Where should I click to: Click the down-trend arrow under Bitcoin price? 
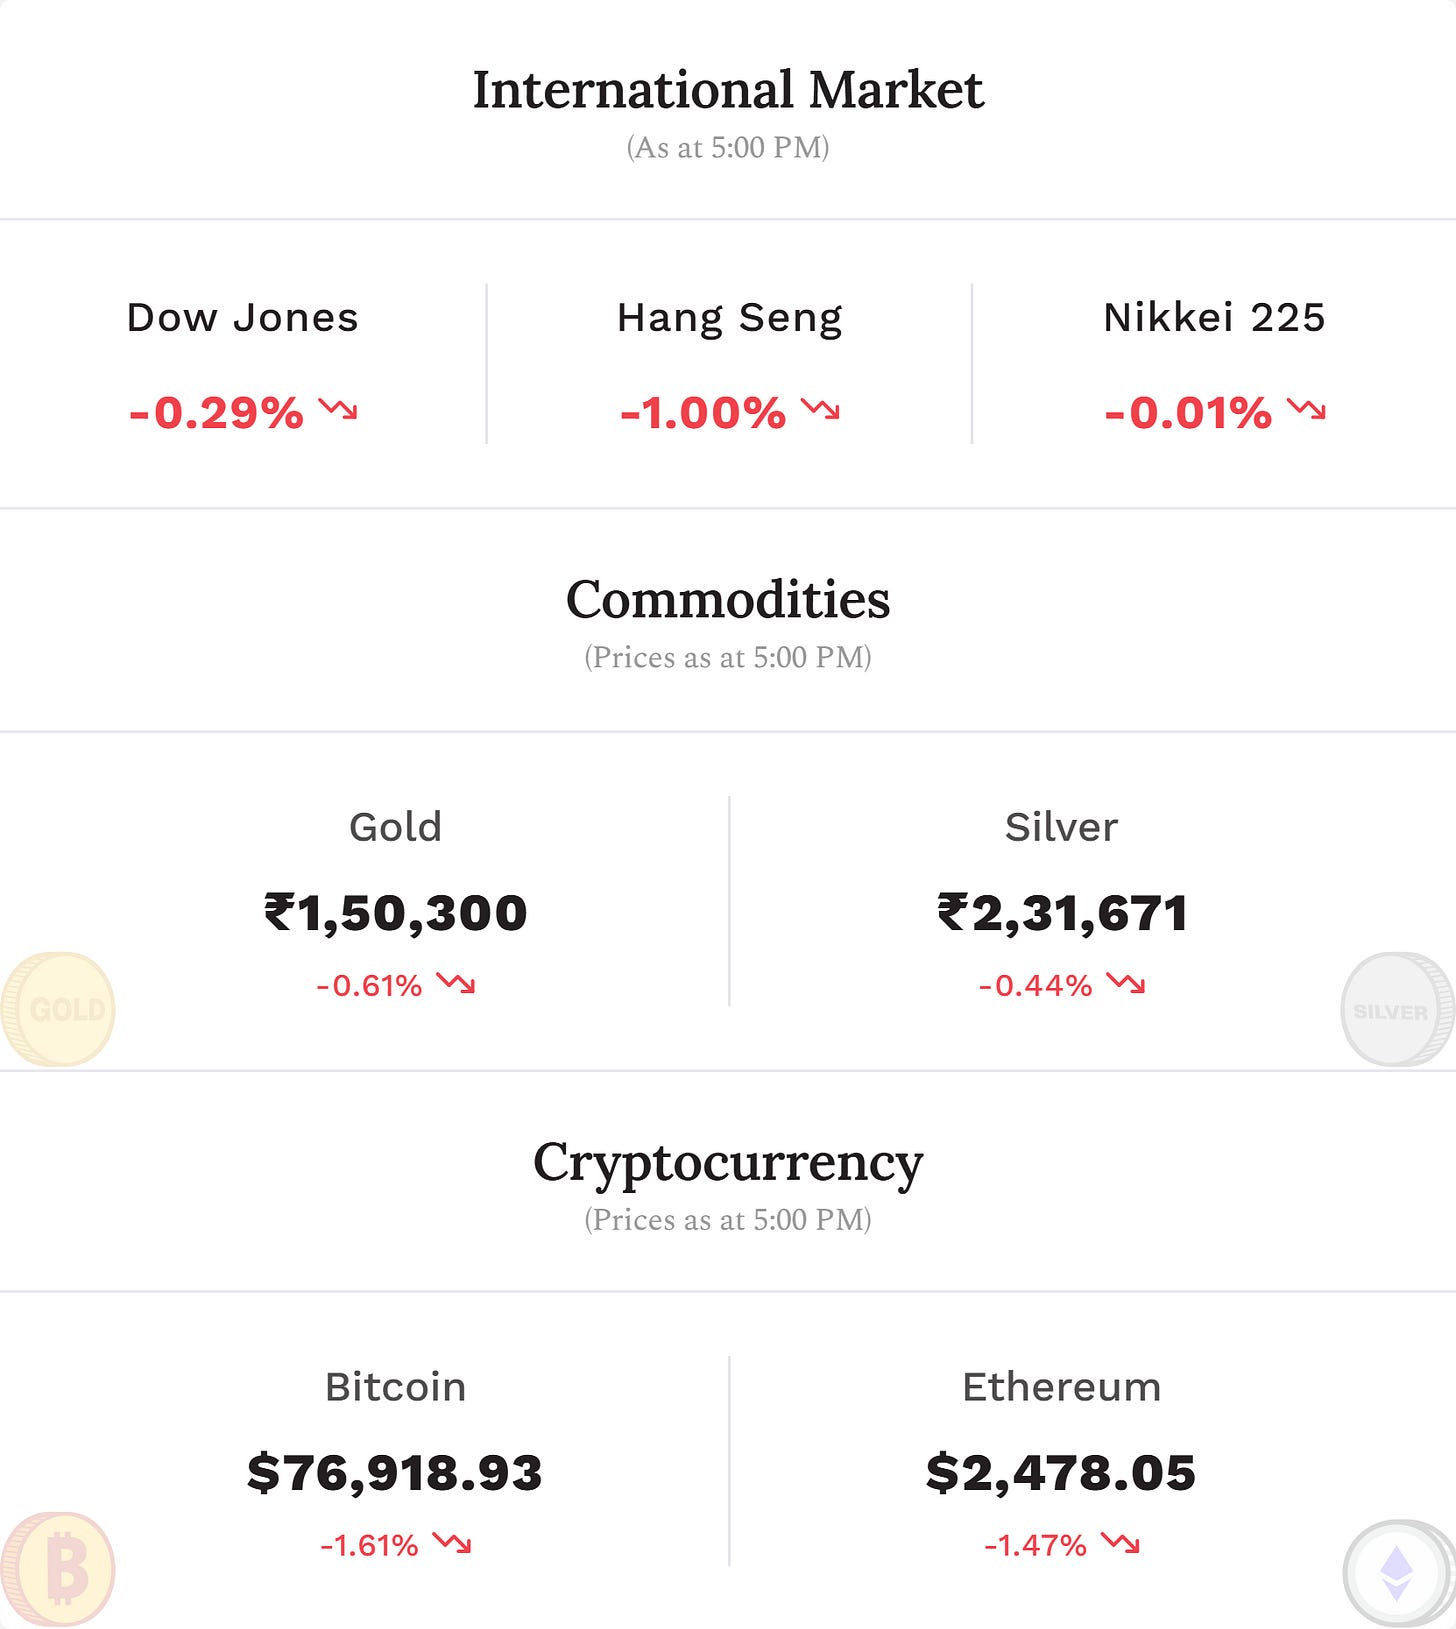pyautogui.click(x=452, y=1544)
